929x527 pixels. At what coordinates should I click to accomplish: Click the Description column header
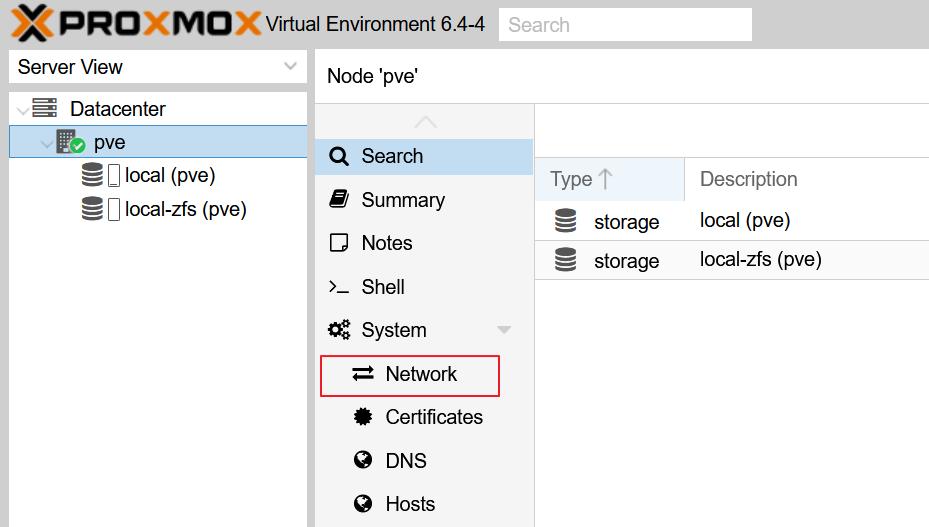(x=748, y=179)
